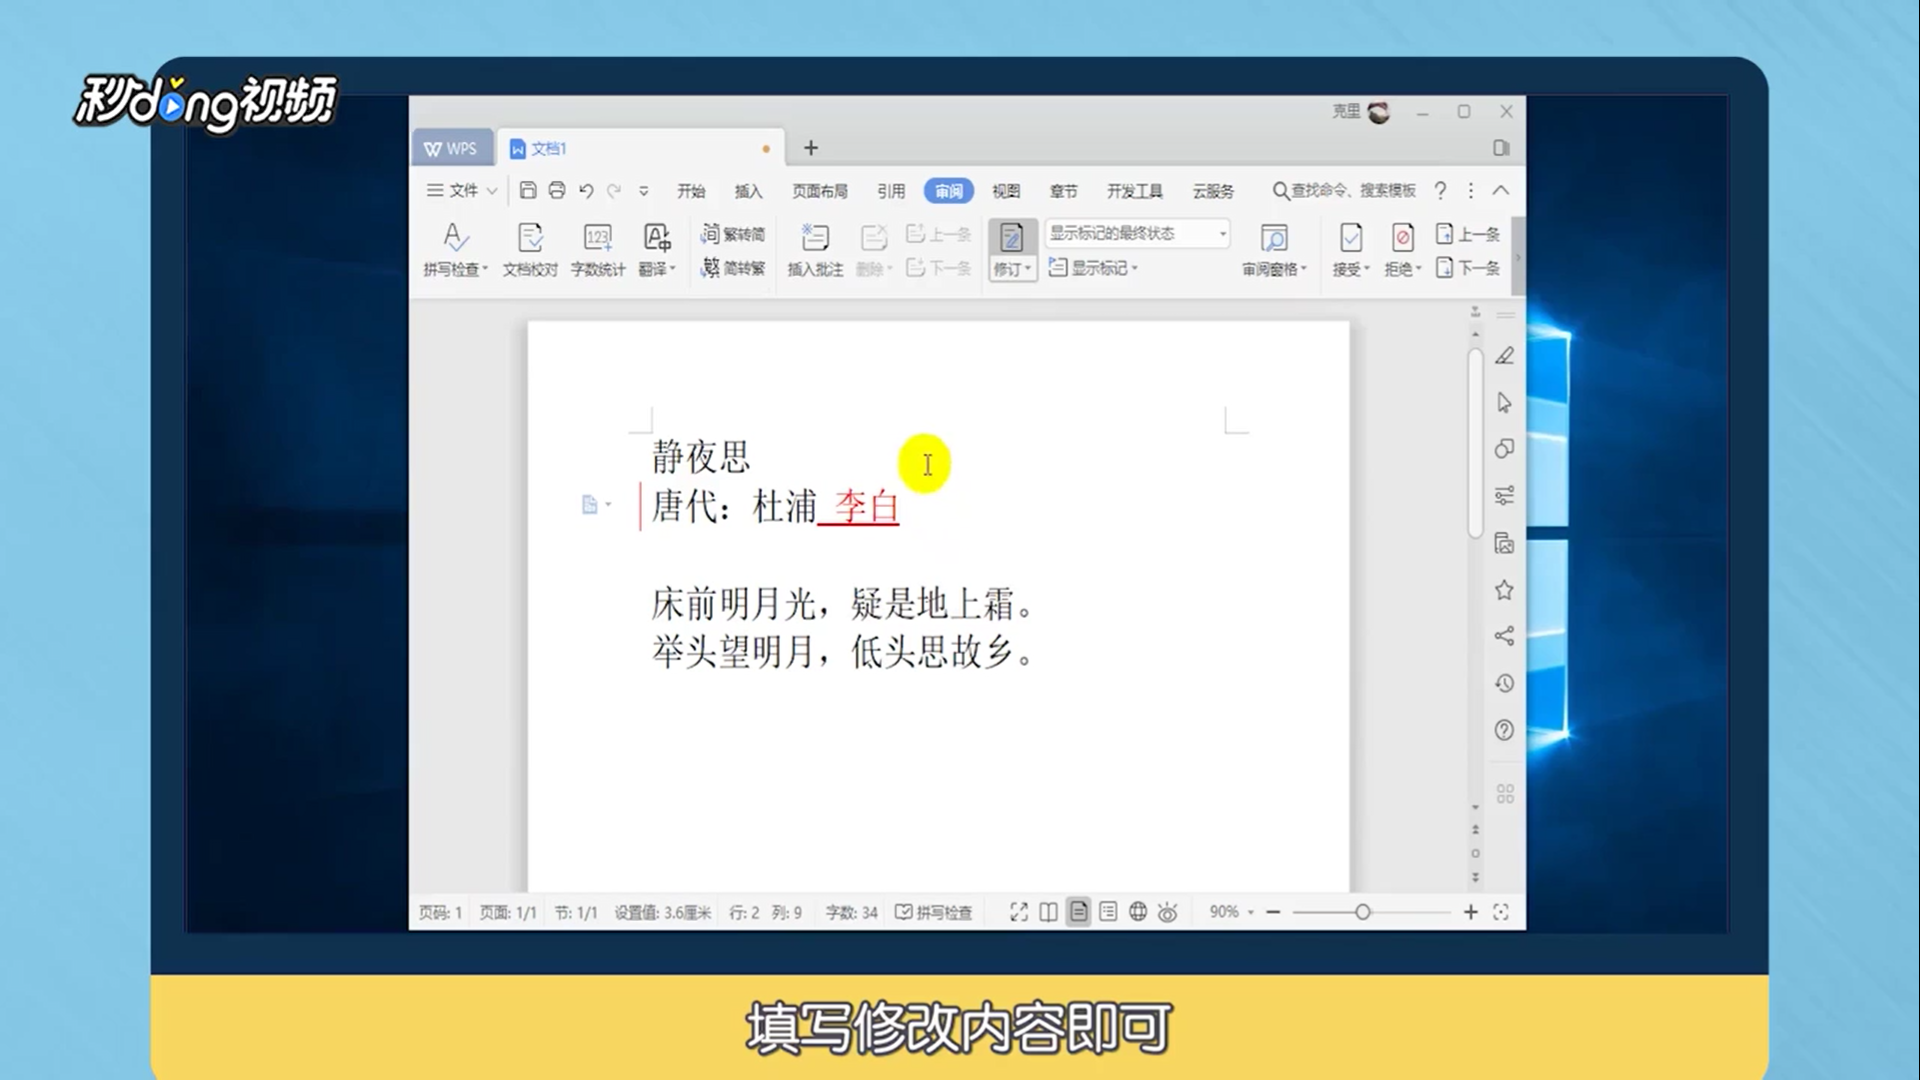Run 拼写检查 spell check tool
The width and height of the screenshot is (1920, 1080).
pos(455,249)
